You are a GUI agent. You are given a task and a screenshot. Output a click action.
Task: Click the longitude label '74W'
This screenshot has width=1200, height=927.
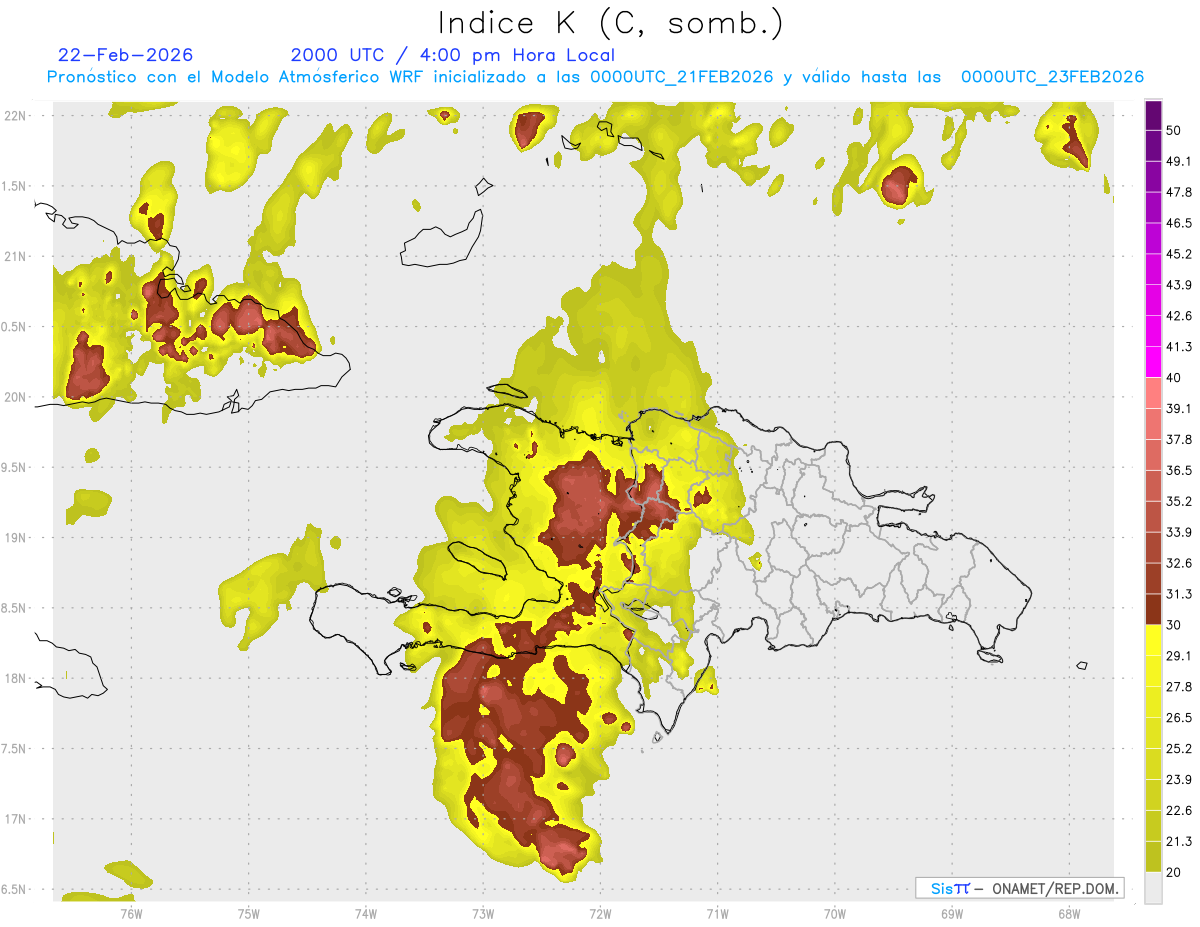click(x=366, y=913)
